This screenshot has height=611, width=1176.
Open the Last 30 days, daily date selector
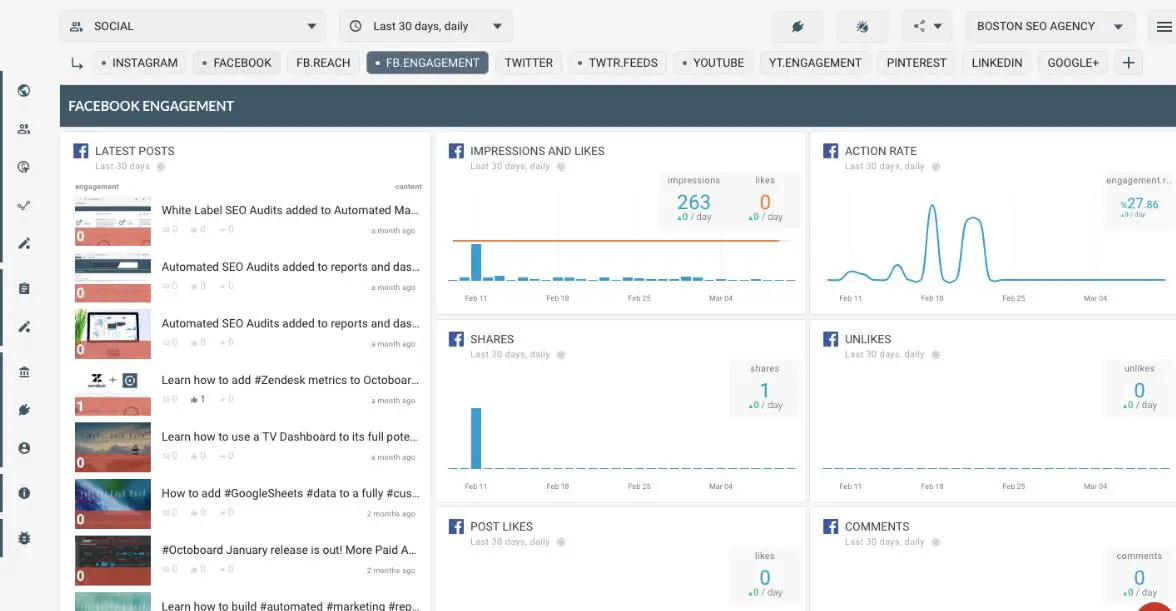(426, 27)
